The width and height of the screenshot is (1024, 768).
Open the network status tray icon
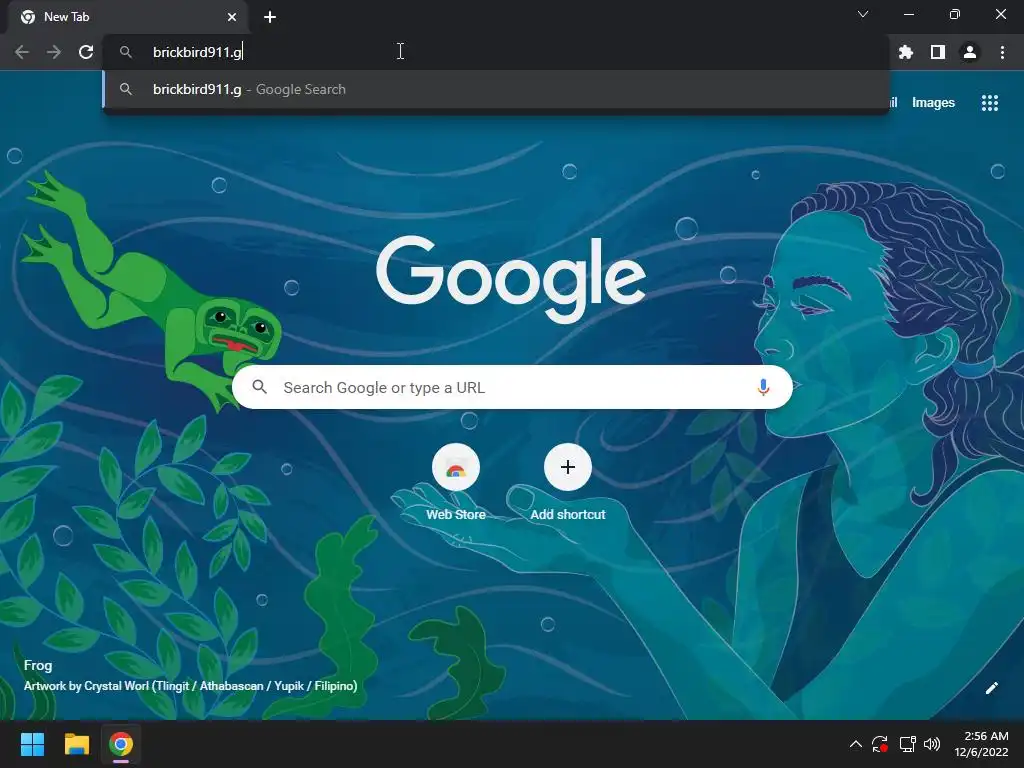pos(907,744)
